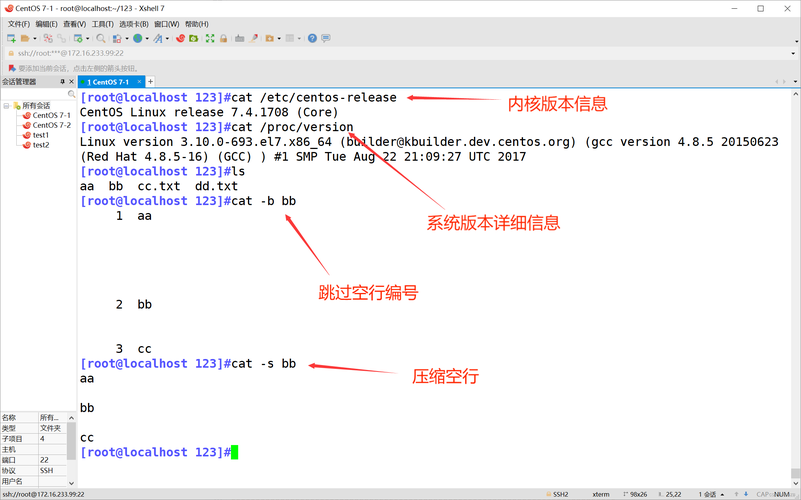The height and width of the screenshot is (500, 801).
Task: Open the 编辑(E) menu
Action: [46, 24]
